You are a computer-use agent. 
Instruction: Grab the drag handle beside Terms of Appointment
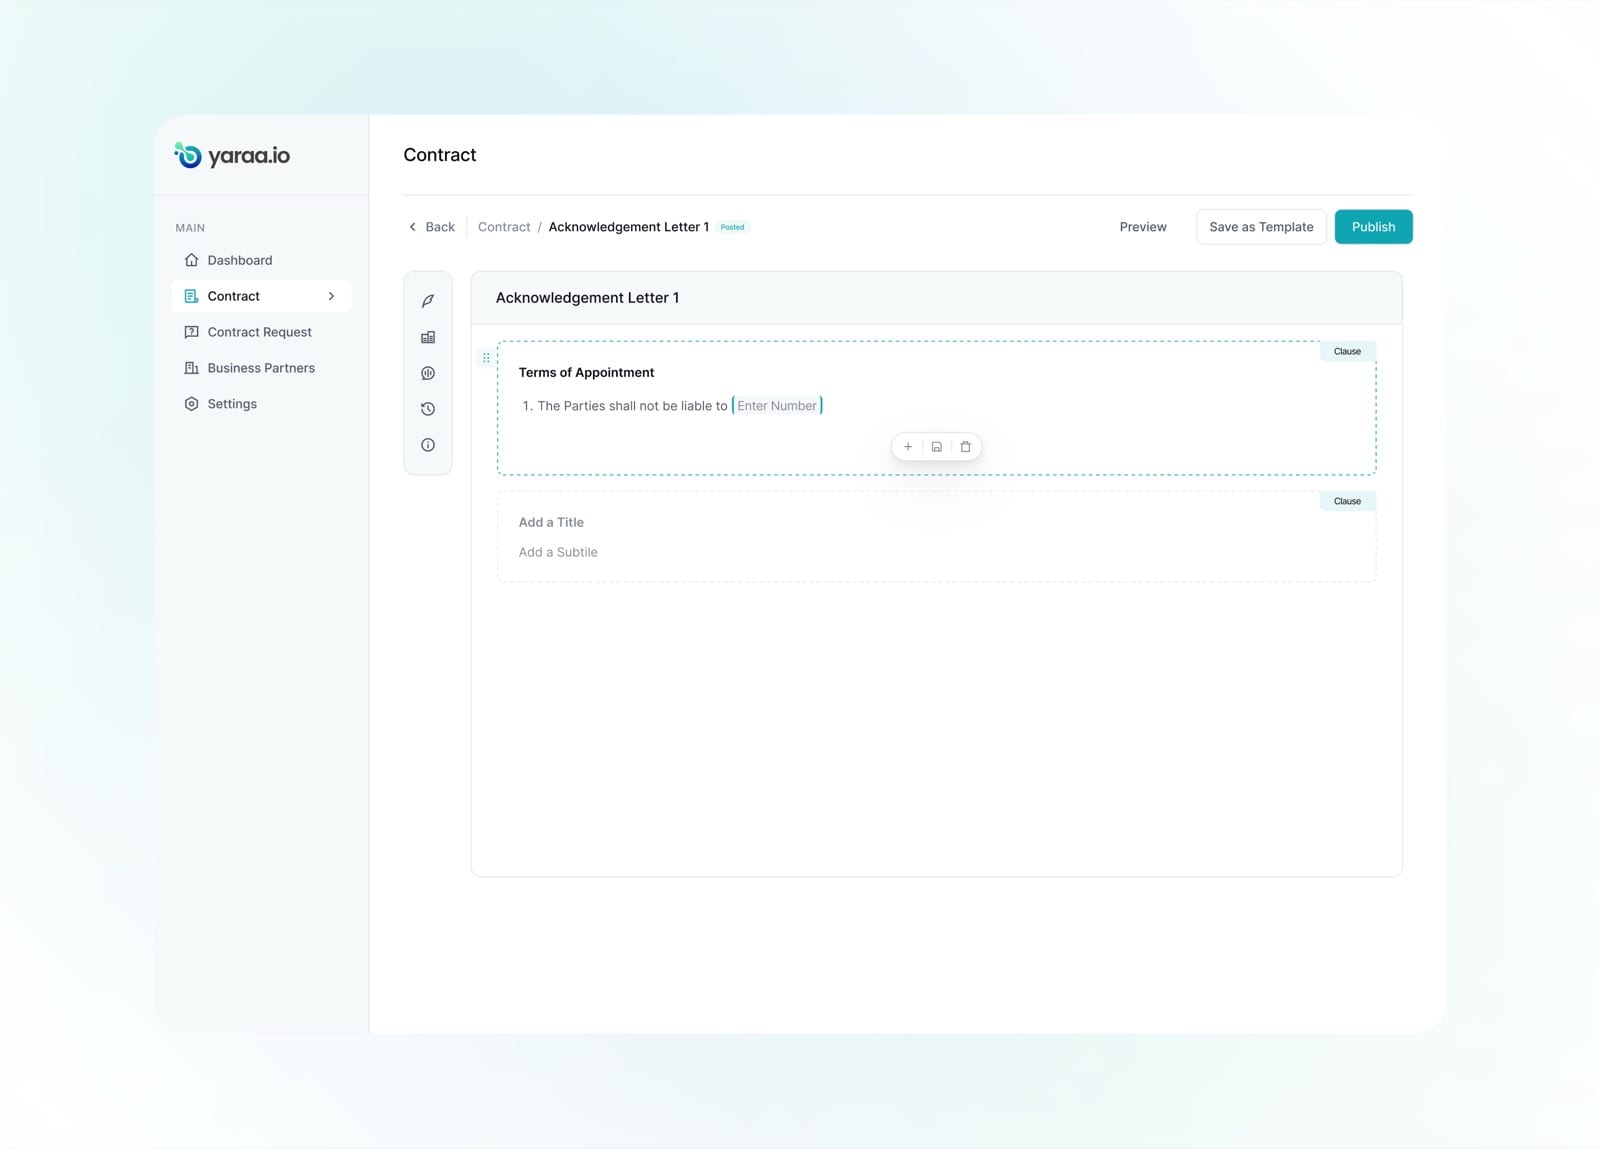point(487,357)
